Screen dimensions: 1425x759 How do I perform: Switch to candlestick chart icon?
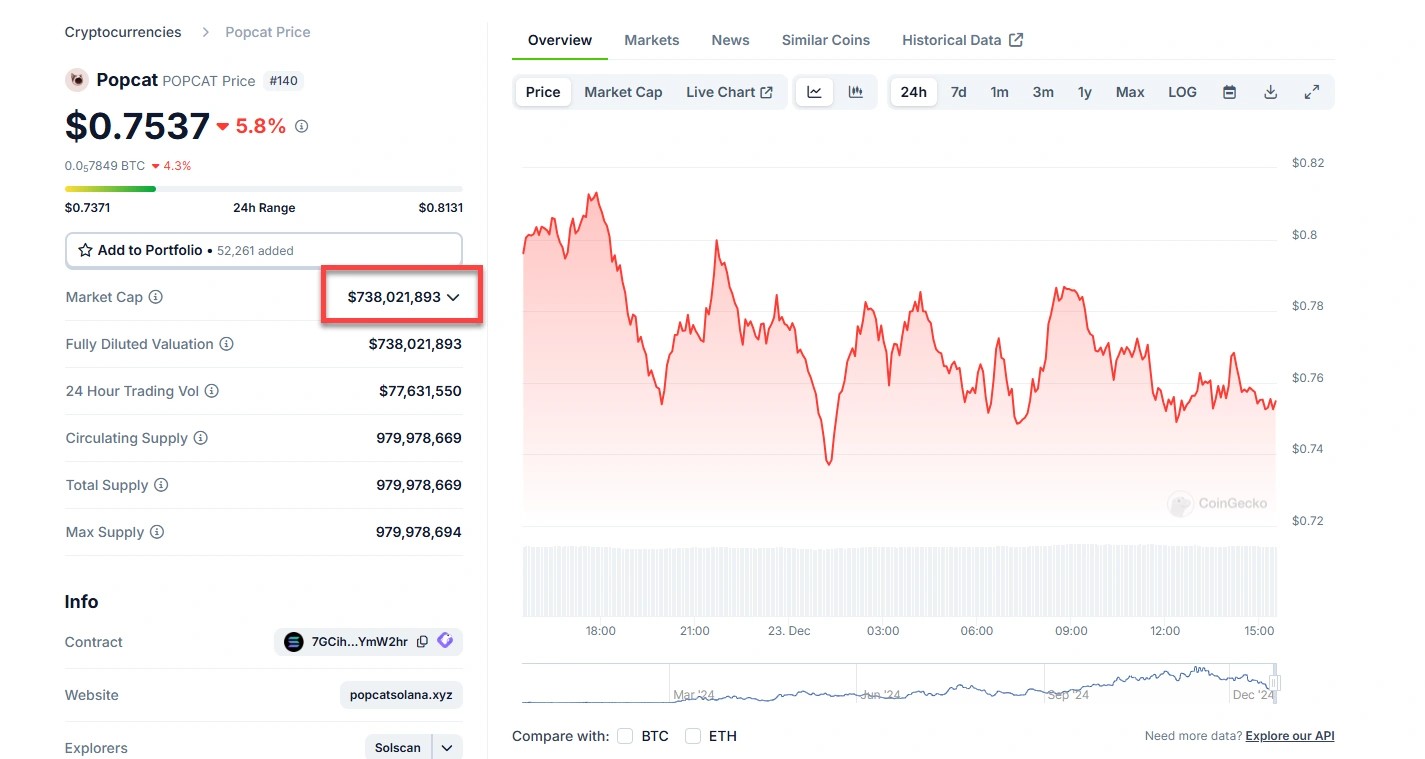click(x=855, y=92)
